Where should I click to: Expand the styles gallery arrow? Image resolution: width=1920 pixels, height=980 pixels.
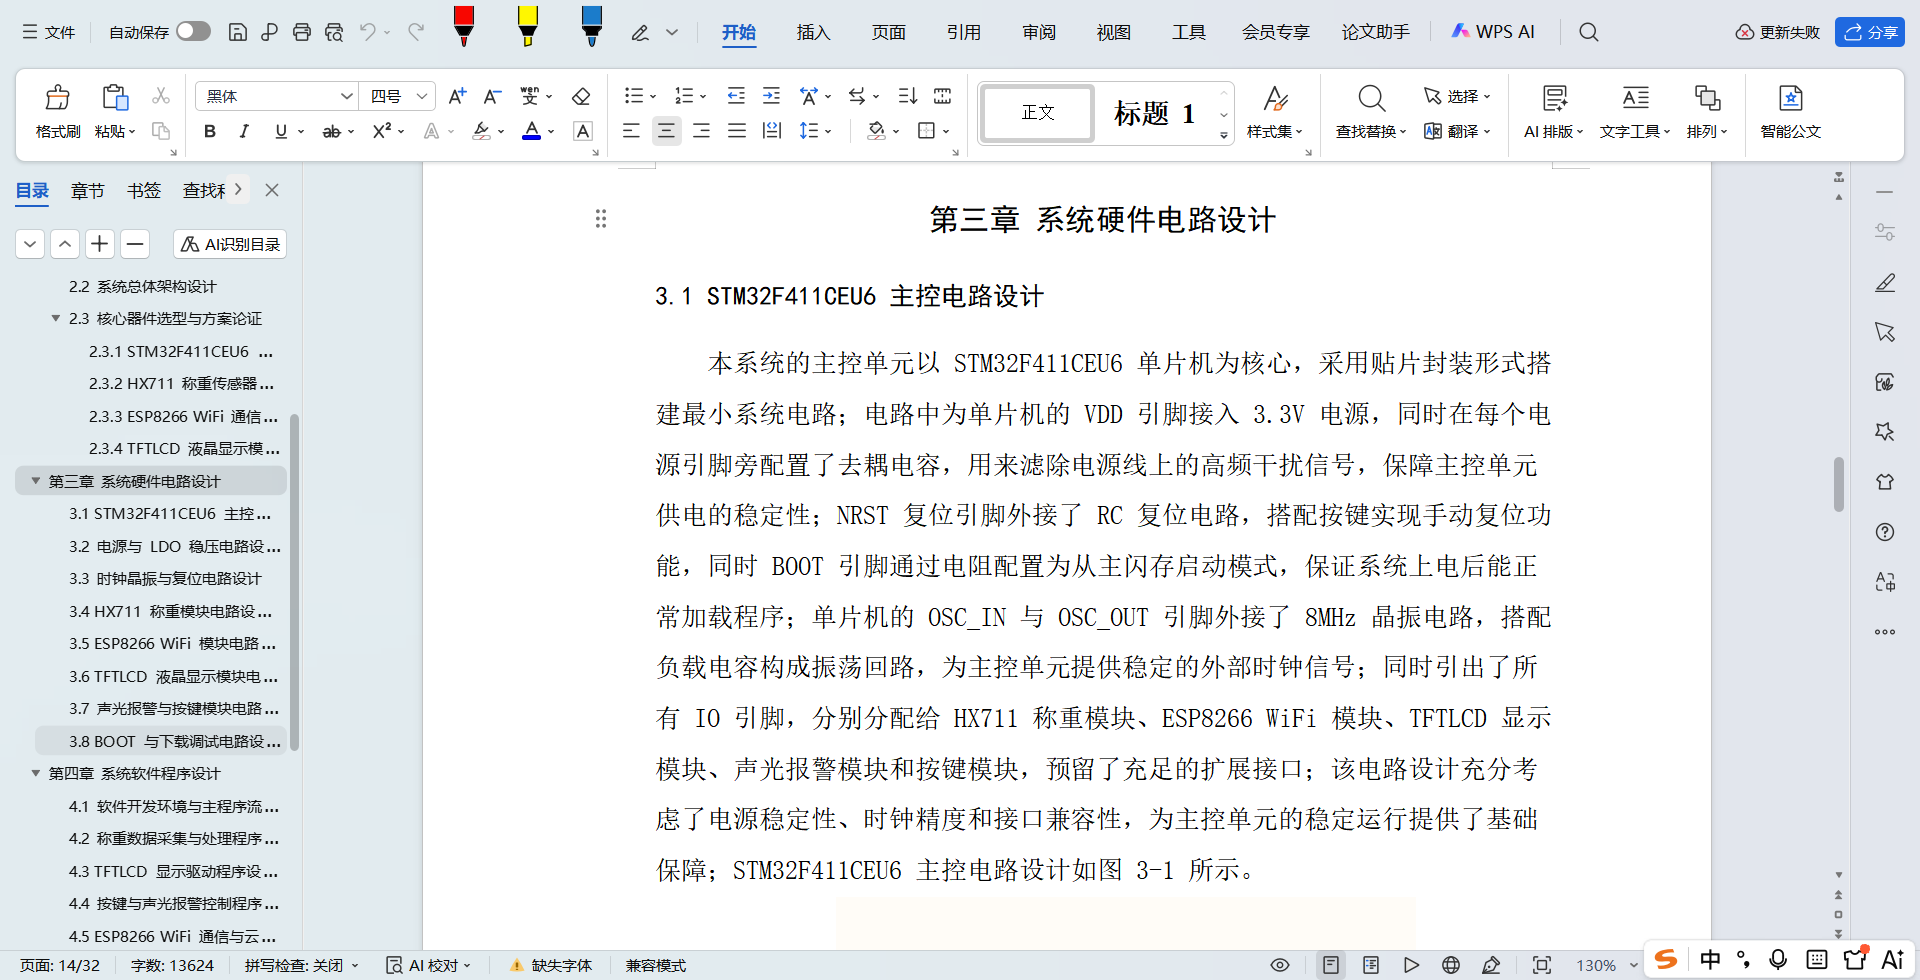point(1224,135)
